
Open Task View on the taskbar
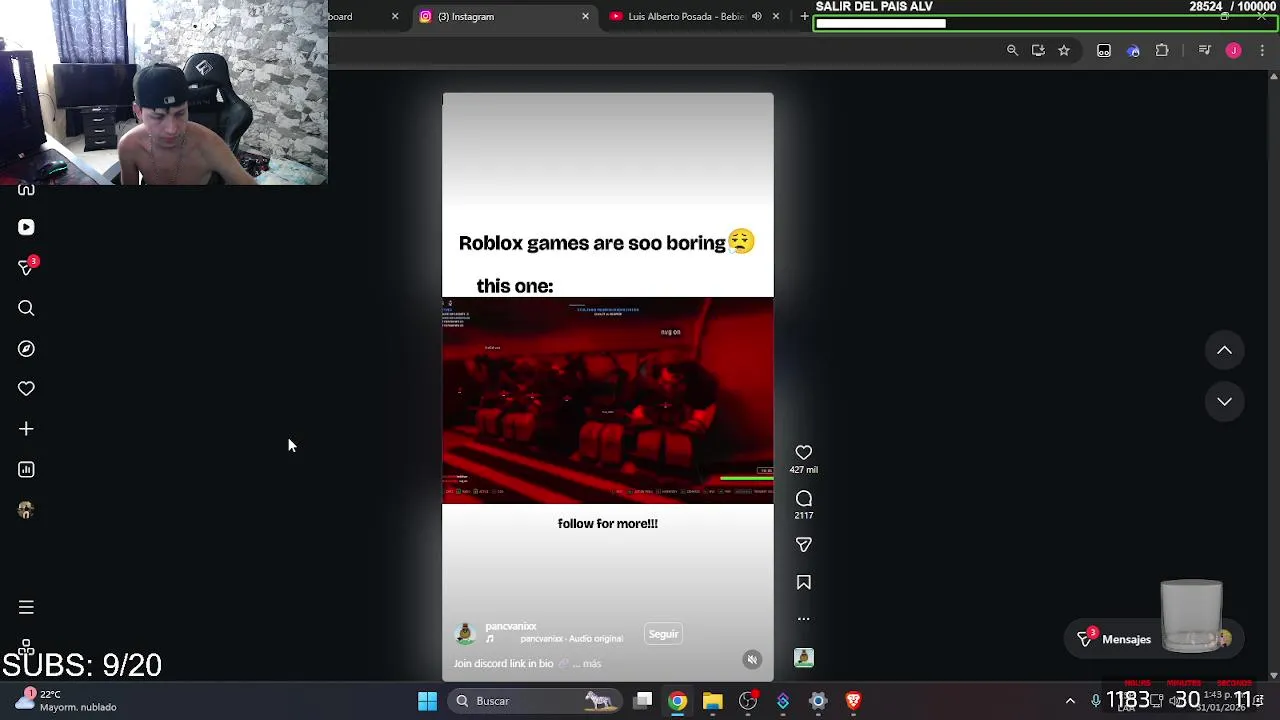643,701
